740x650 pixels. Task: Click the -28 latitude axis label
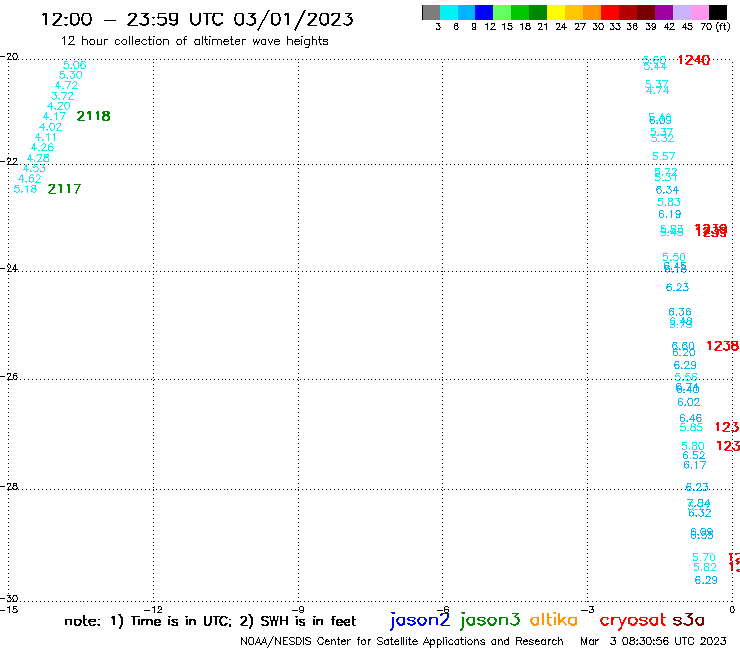[9, 486]
